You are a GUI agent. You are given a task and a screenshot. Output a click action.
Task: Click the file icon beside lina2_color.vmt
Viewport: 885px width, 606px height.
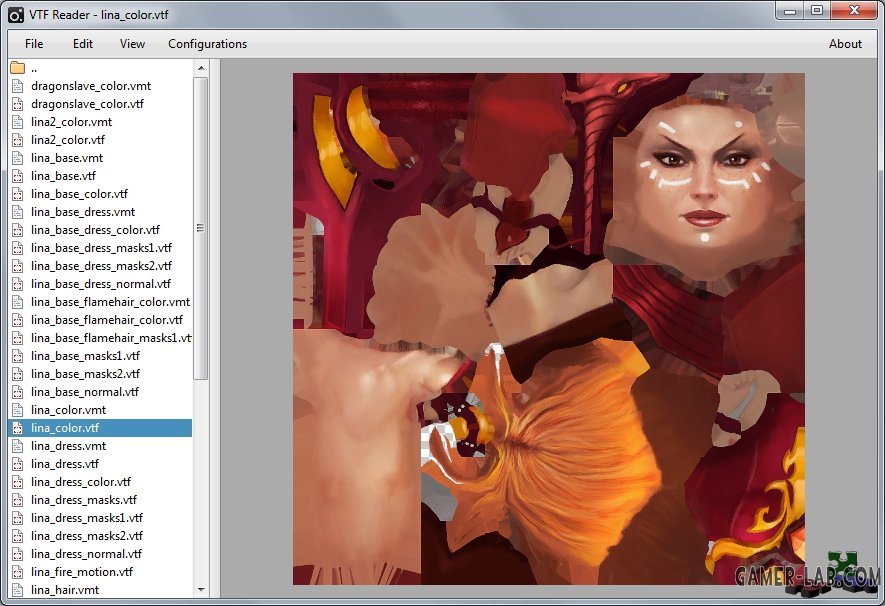(17, 122)
